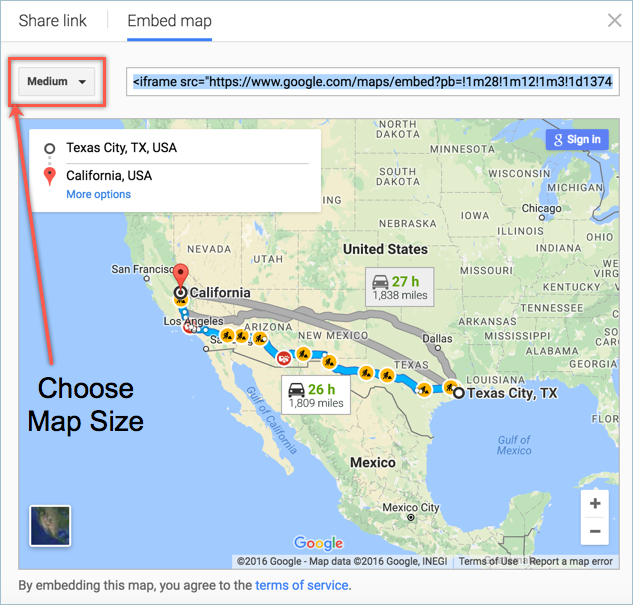
Task: Switch to the Share link tab
Action: pyautogui.click(x=53, y=20)
